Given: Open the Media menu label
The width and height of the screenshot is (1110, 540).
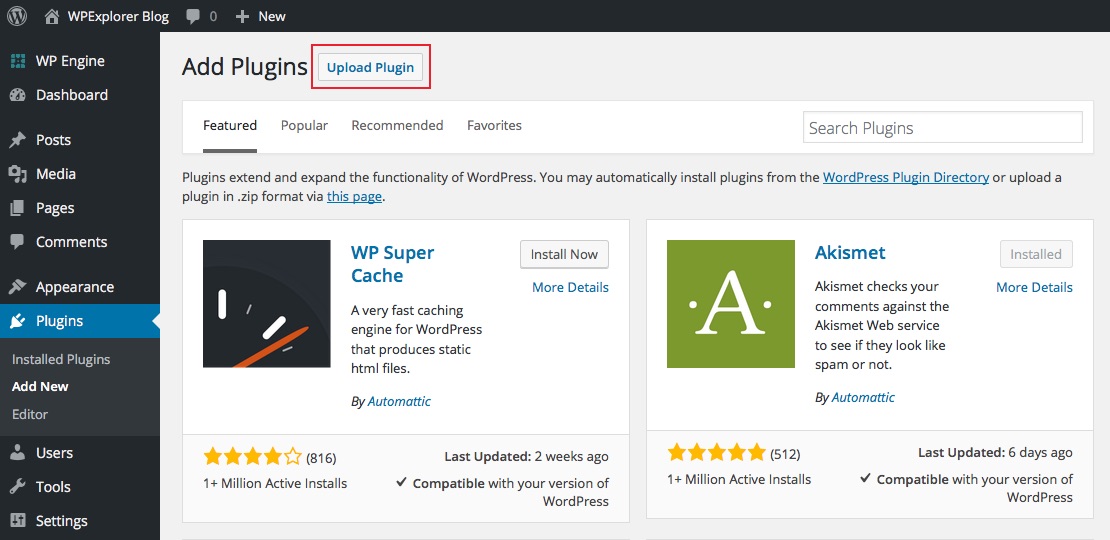Looking at the screenshot, I should 56,174.
